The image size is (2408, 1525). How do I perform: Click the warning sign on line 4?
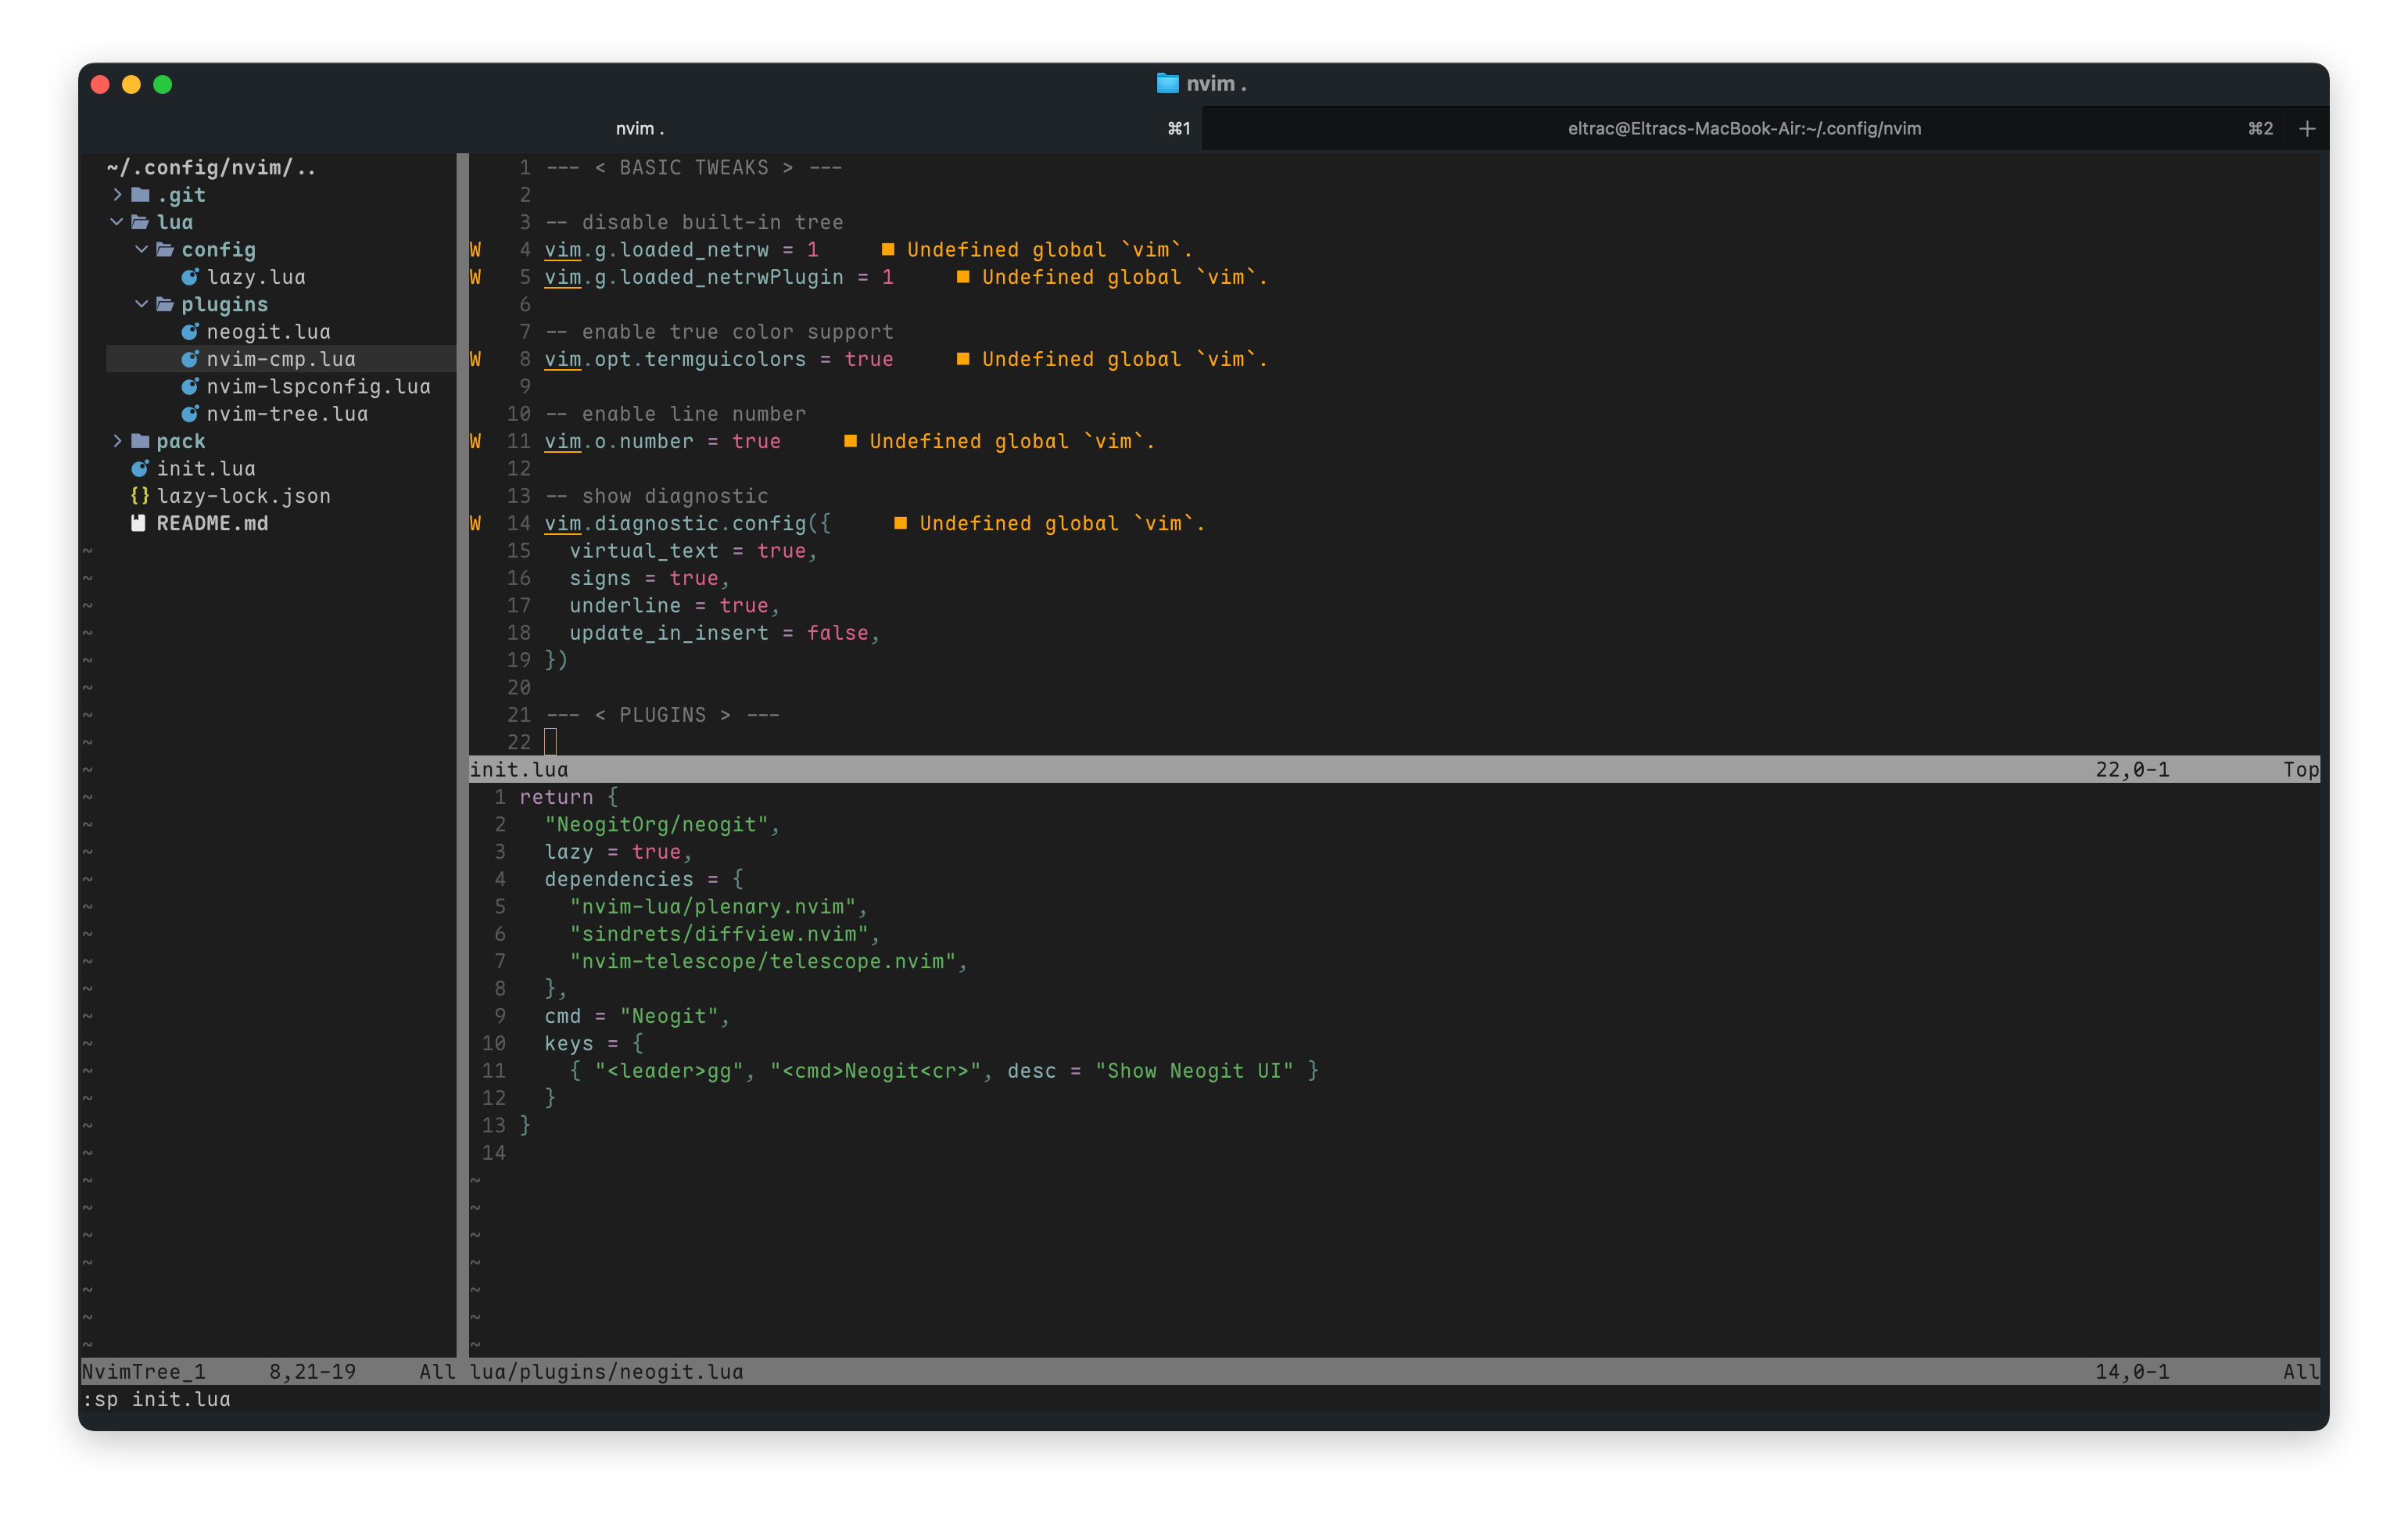pyautogui.click(x=475, y=250)
